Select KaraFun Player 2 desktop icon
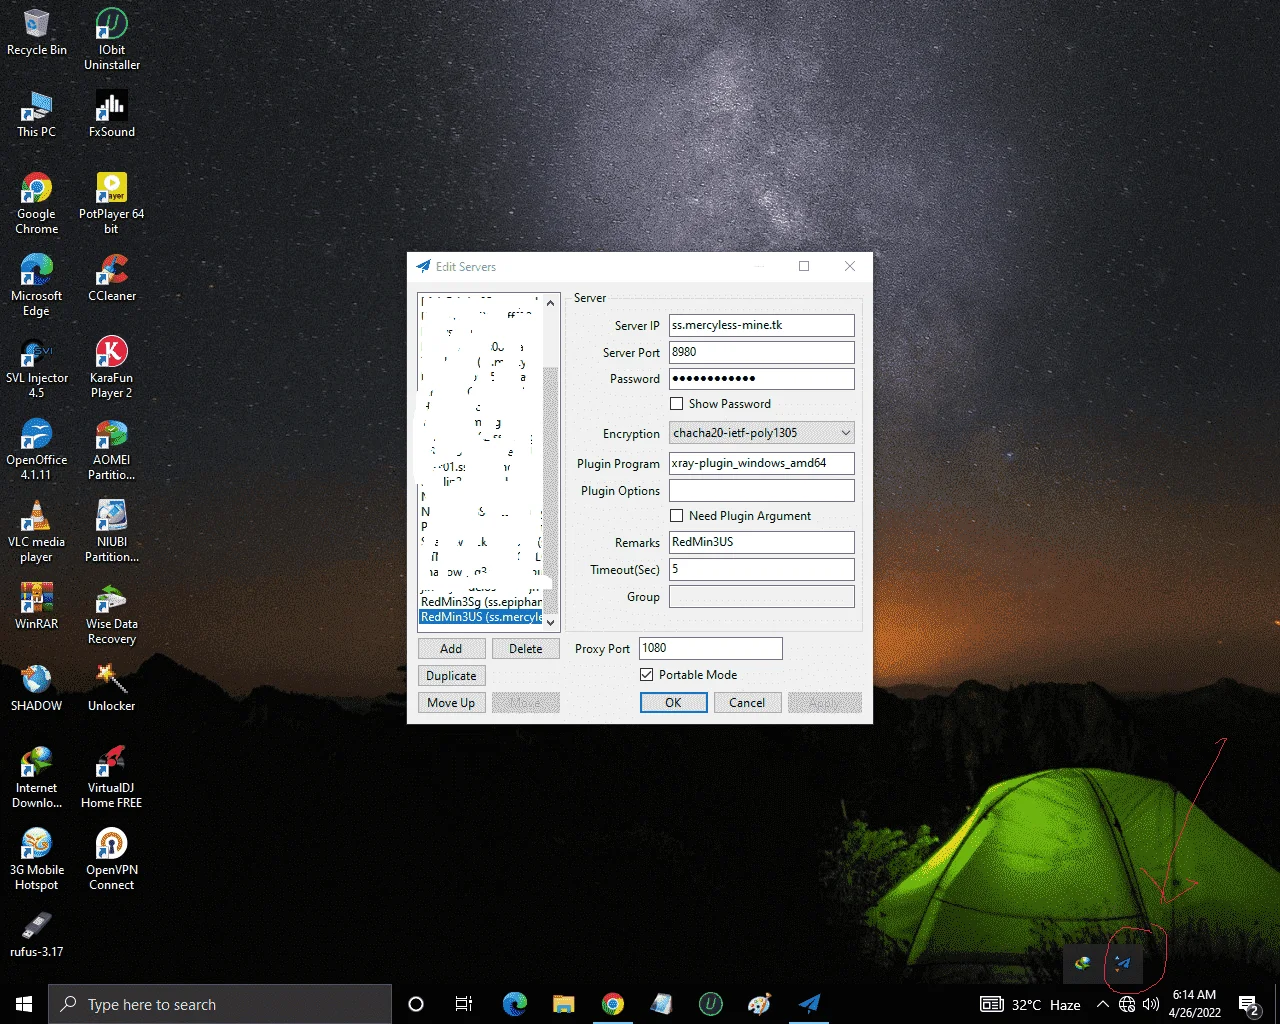The width and height of the screenshot is (1280, 1024). pos(112,367)
